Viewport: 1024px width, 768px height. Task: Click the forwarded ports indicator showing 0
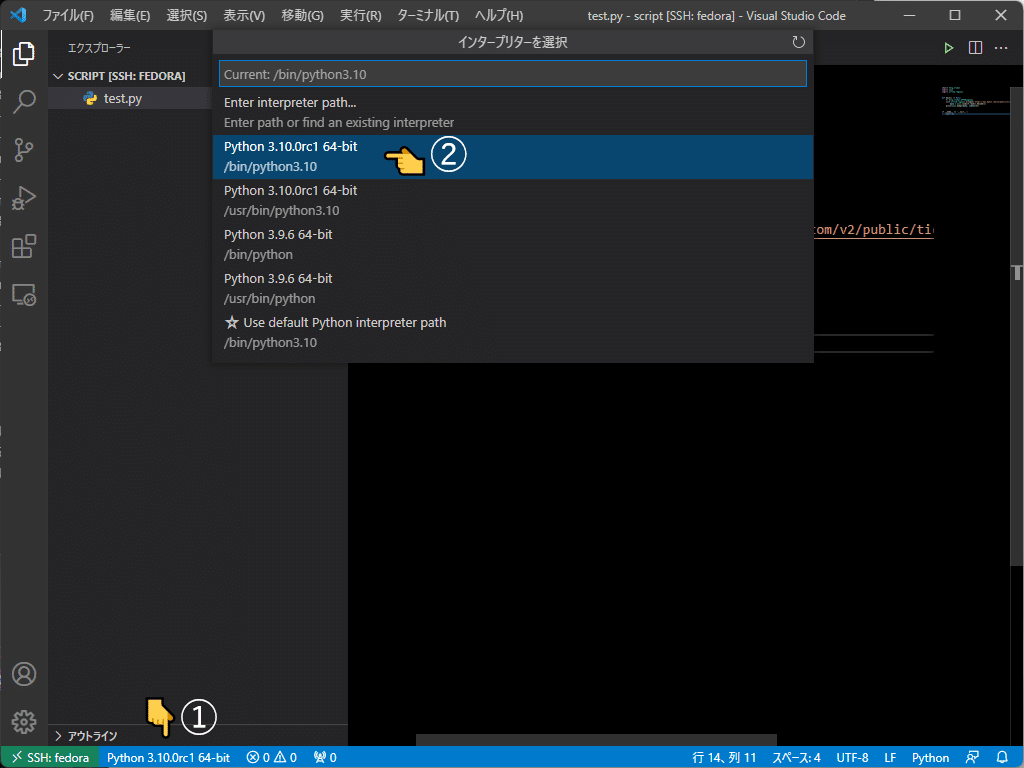click(325, 758)
